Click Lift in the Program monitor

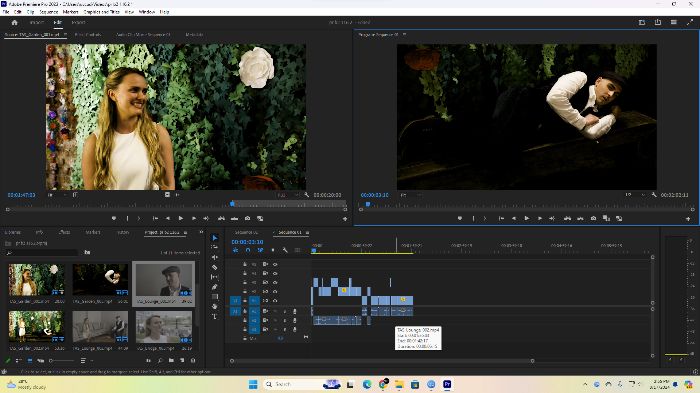coord(567,218)
